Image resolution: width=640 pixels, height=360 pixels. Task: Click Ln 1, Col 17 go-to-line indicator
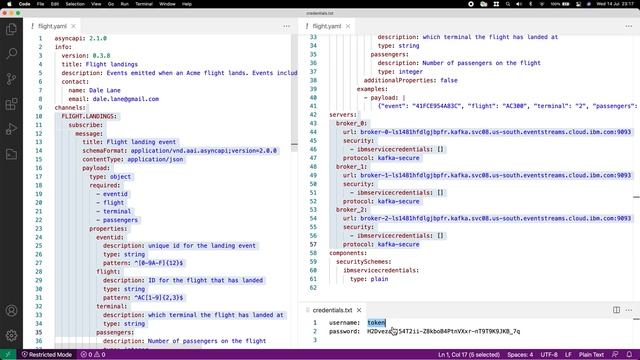pos(469,355)
